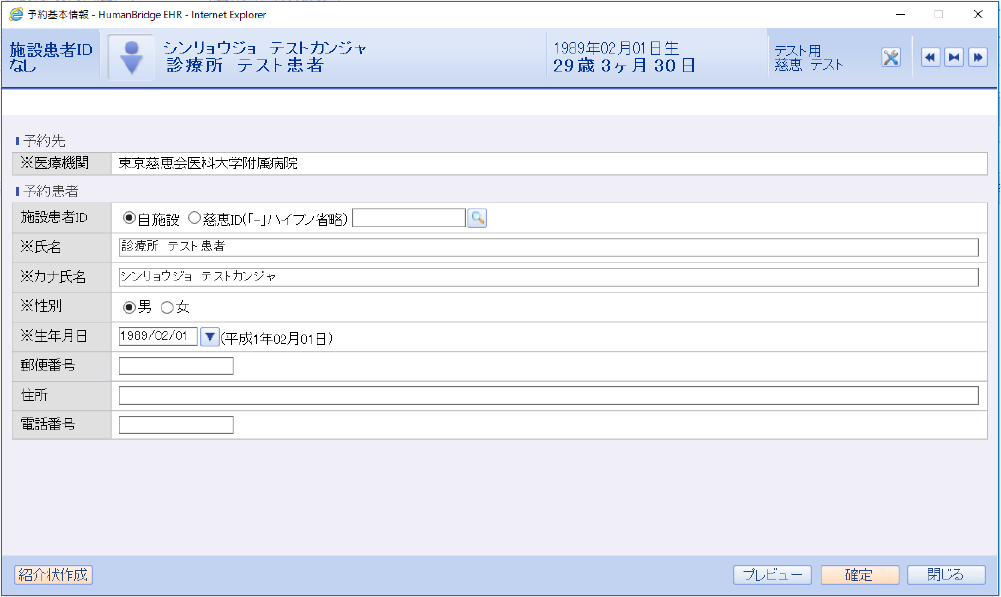Click the center collapse arrows icon
Image resolution: width=1001 pixels, height=597 pixels.
(x=954, y=57)
